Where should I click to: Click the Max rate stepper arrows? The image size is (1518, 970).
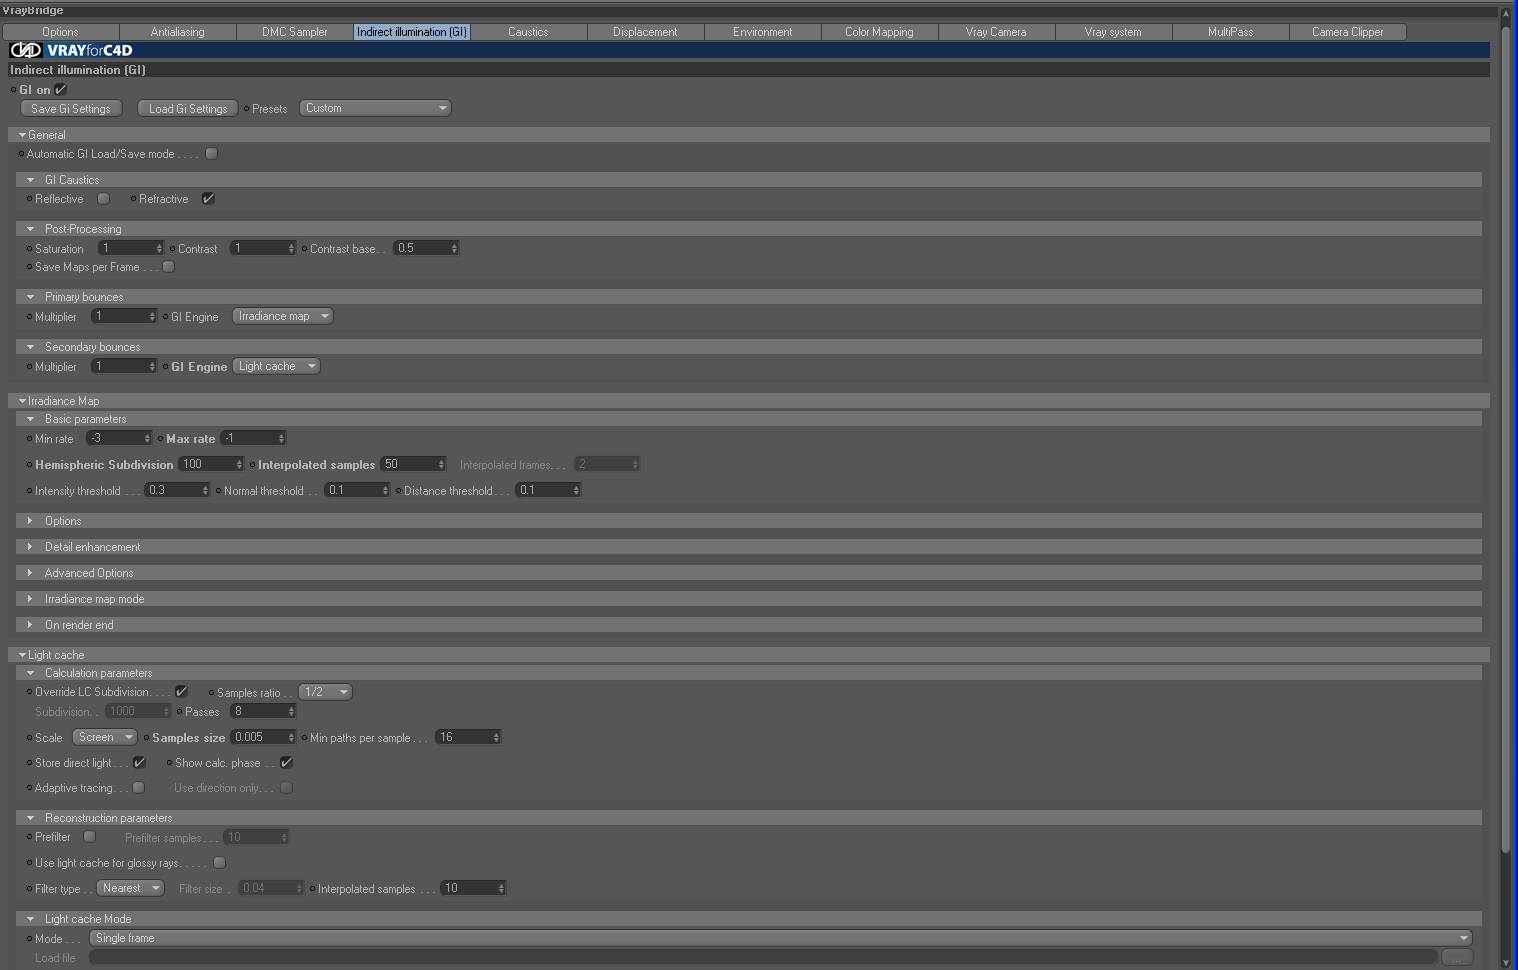(282, 438)
